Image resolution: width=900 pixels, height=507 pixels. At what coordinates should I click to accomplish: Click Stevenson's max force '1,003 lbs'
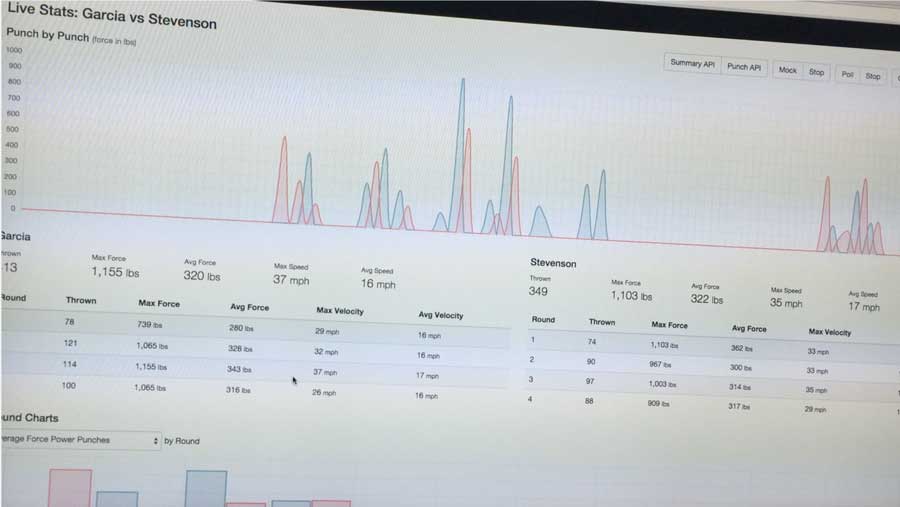point(662,384)
